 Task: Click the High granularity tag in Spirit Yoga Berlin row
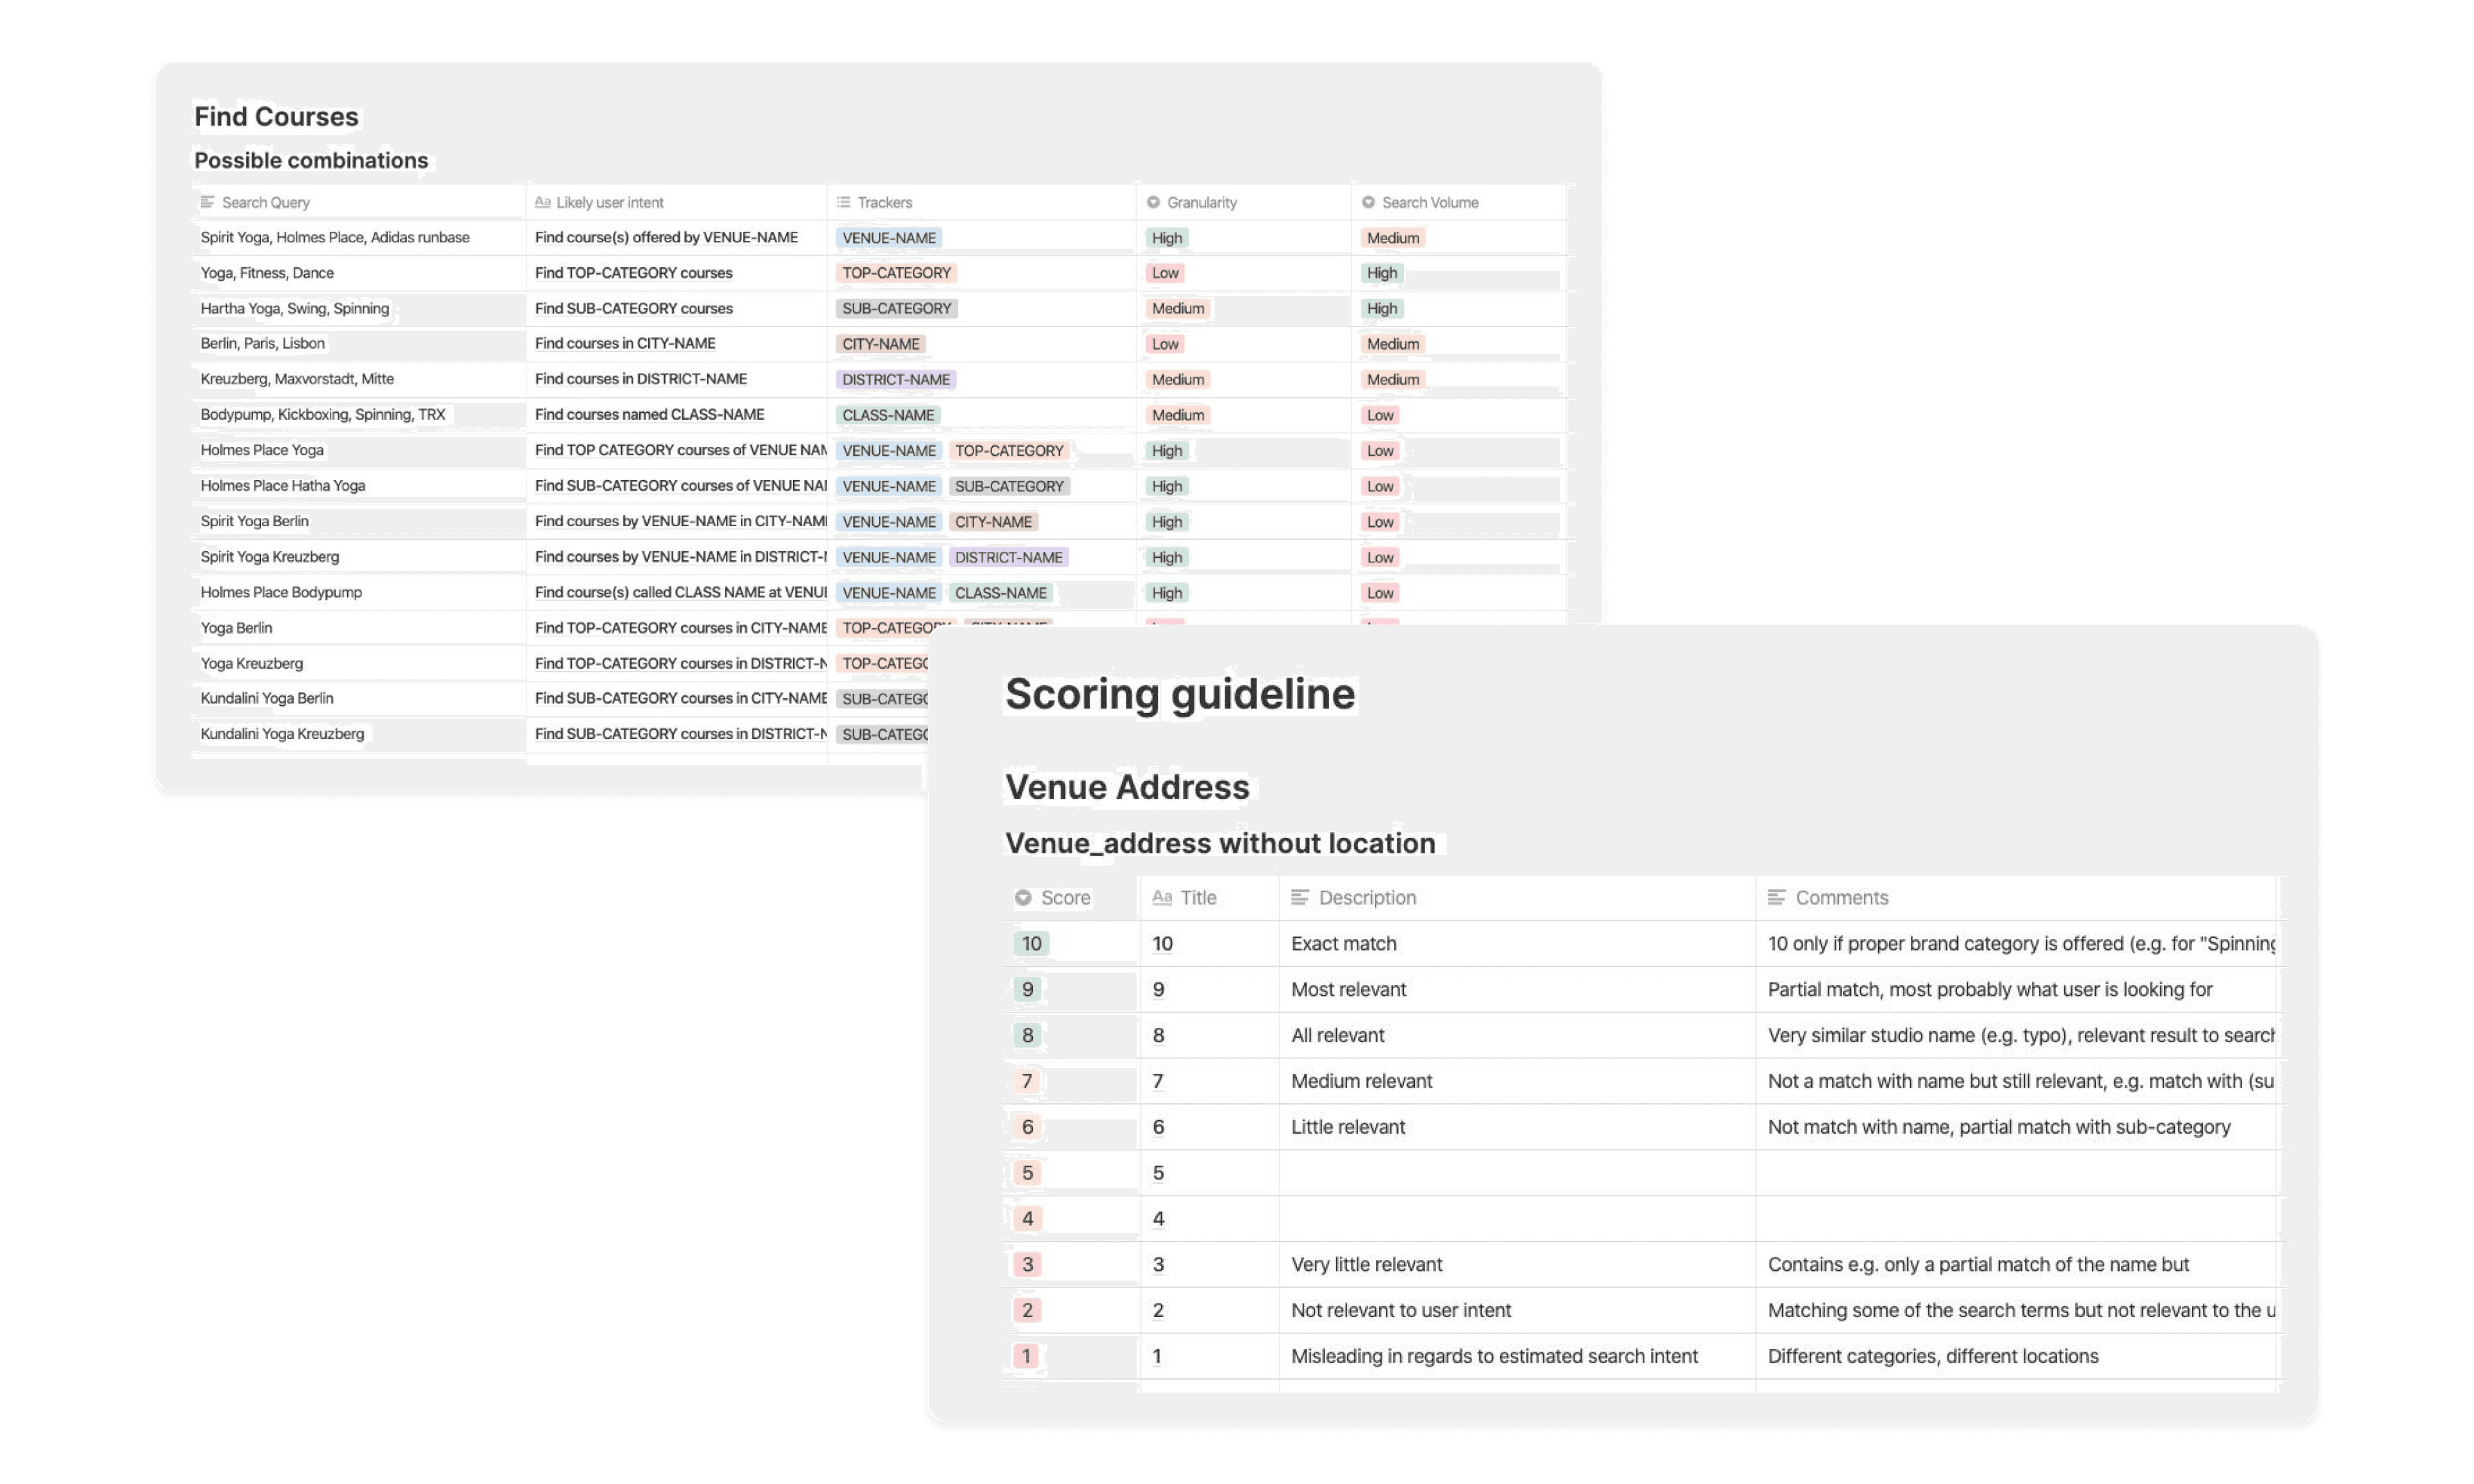tap(1167, 522)
